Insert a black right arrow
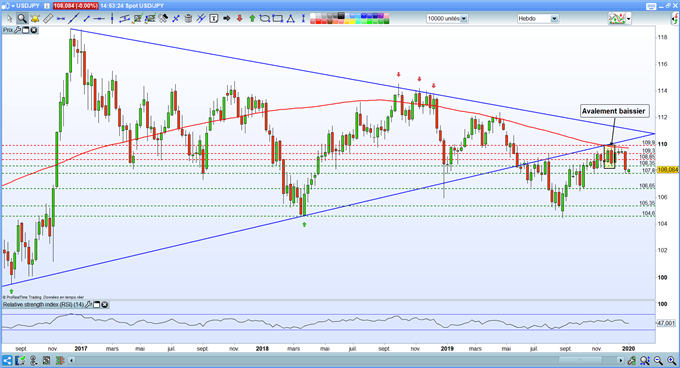Image resolution: width=680 pixels, height=368 pixels. [x=226, y=19]
